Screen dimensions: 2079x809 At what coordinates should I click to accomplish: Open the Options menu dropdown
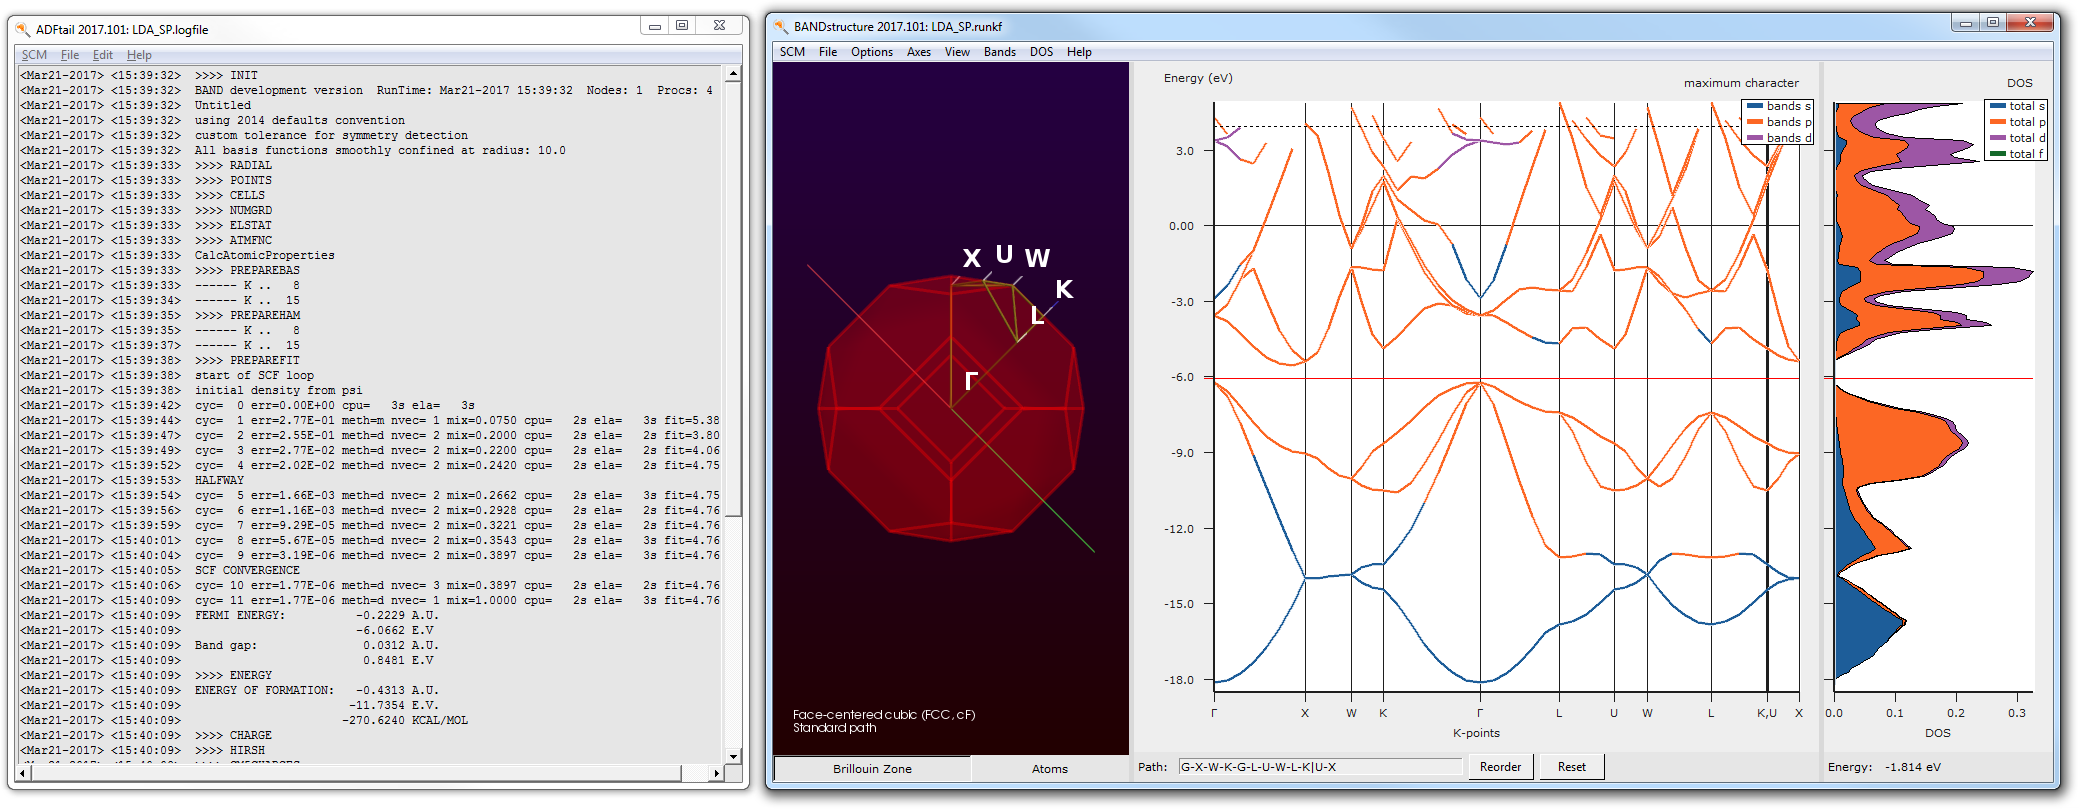(871, 52)
